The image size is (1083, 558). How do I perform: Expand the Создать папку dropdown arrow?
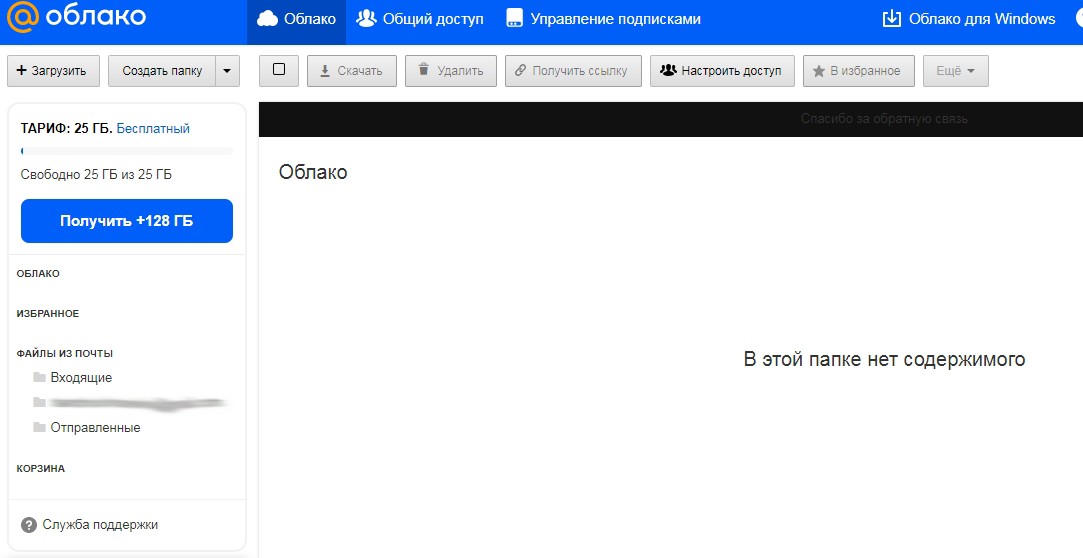tap(228, 71)
